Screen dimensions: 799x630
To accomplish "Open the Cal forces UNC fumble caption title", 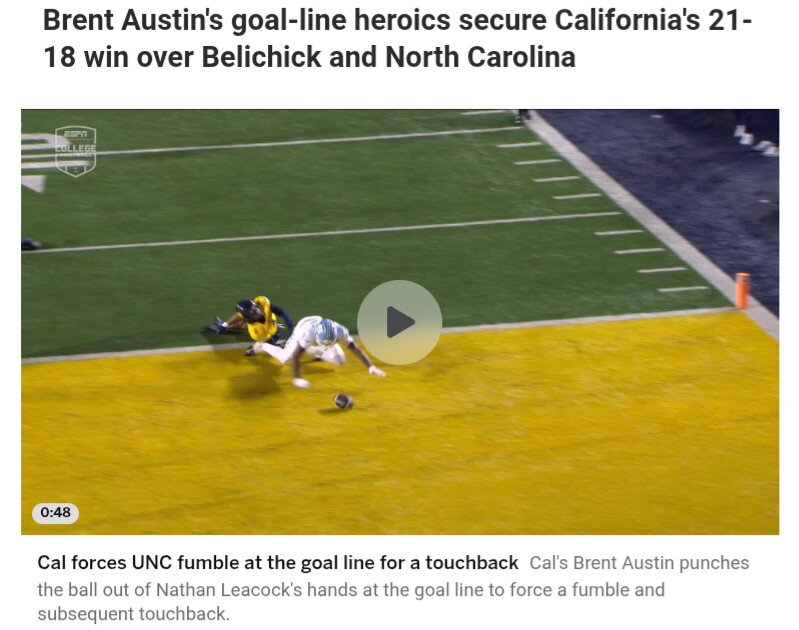I will 278,562.
